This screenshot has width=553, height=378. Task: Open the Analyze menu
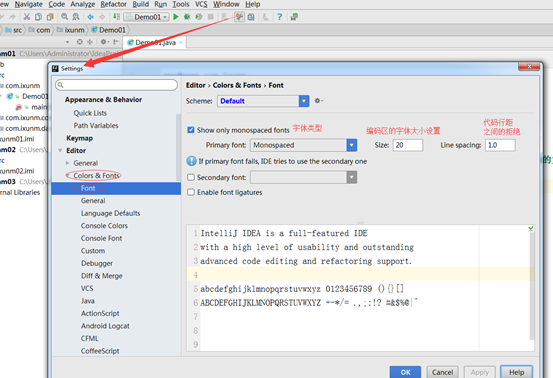[83, 5]
